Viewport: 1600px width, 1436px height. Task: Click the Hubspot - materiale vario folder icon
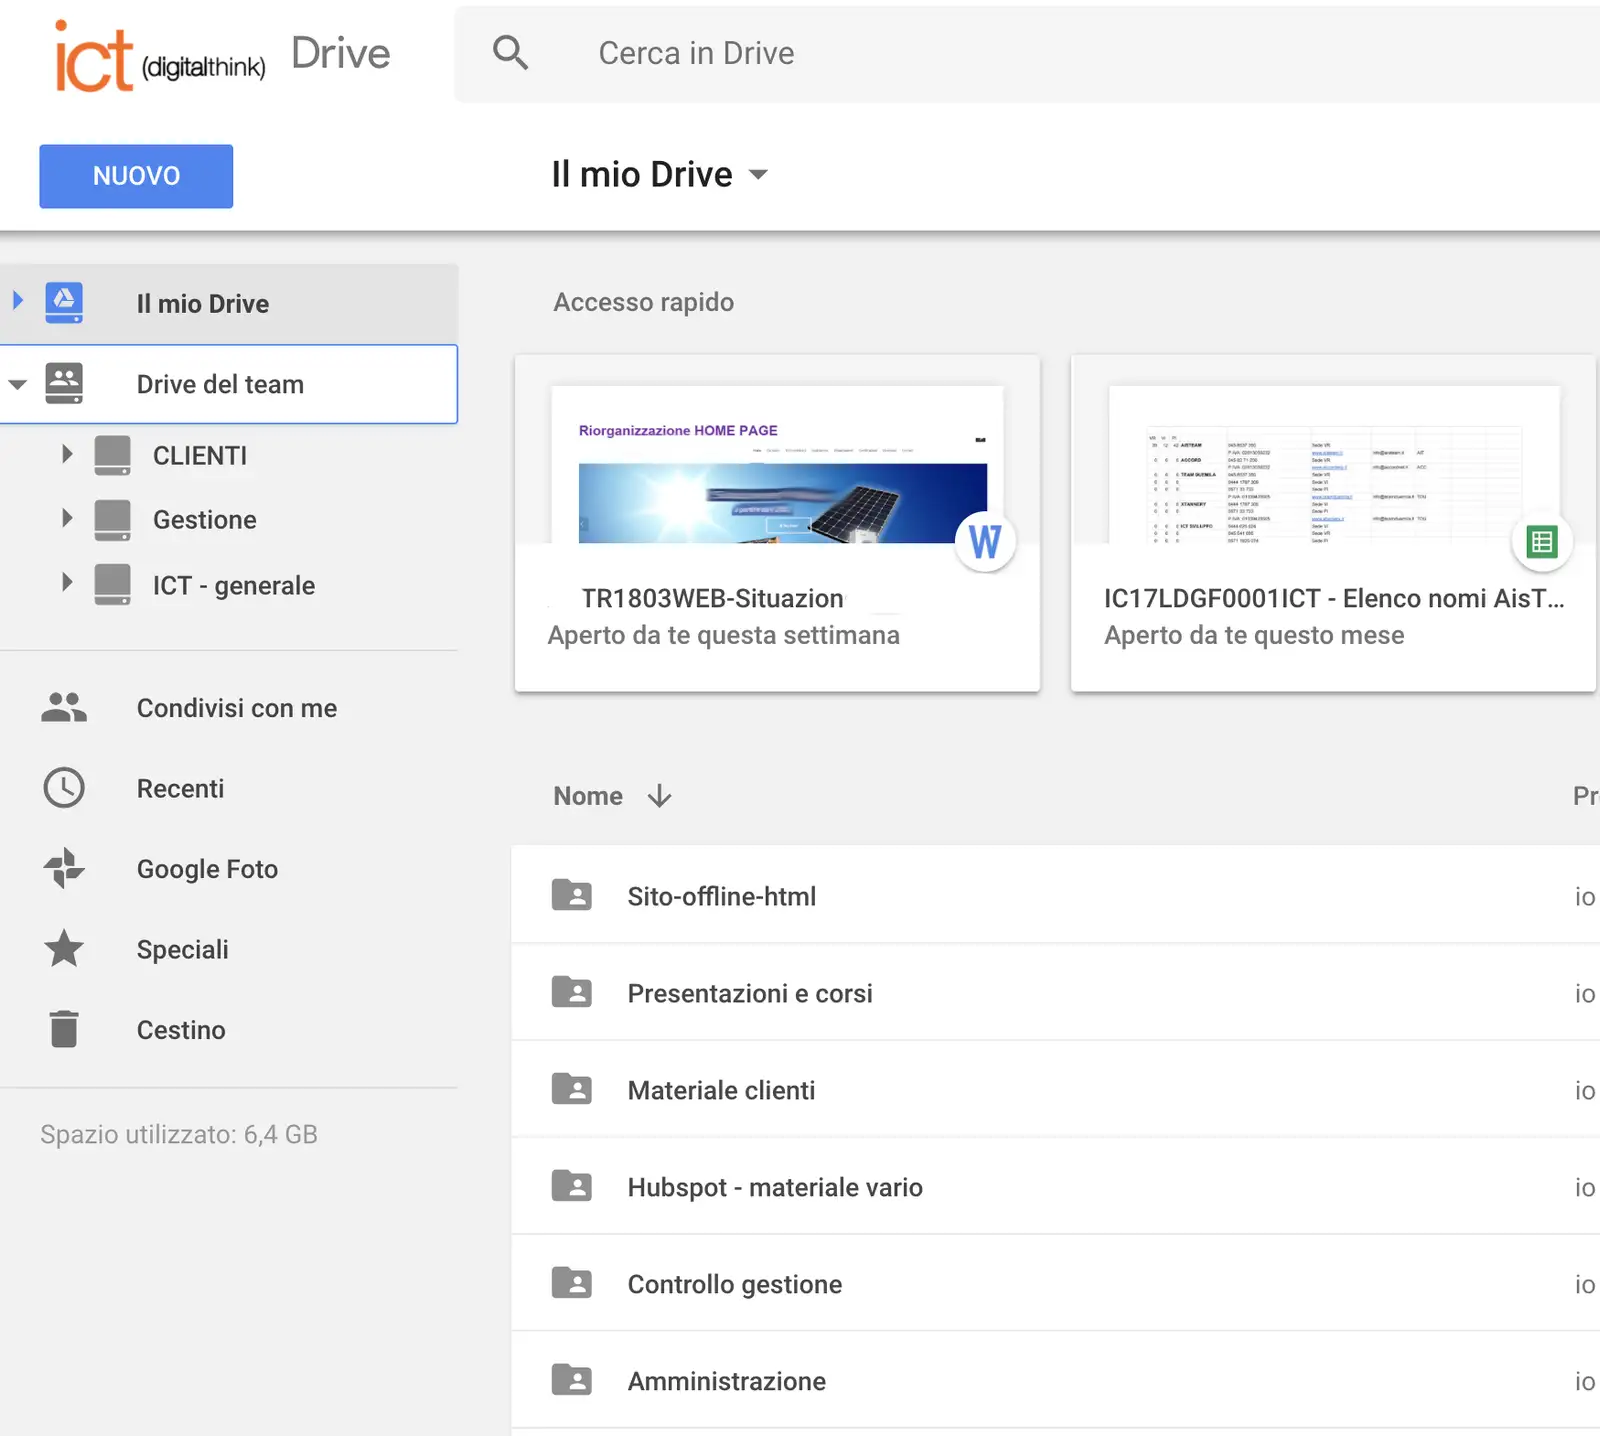572,1186
